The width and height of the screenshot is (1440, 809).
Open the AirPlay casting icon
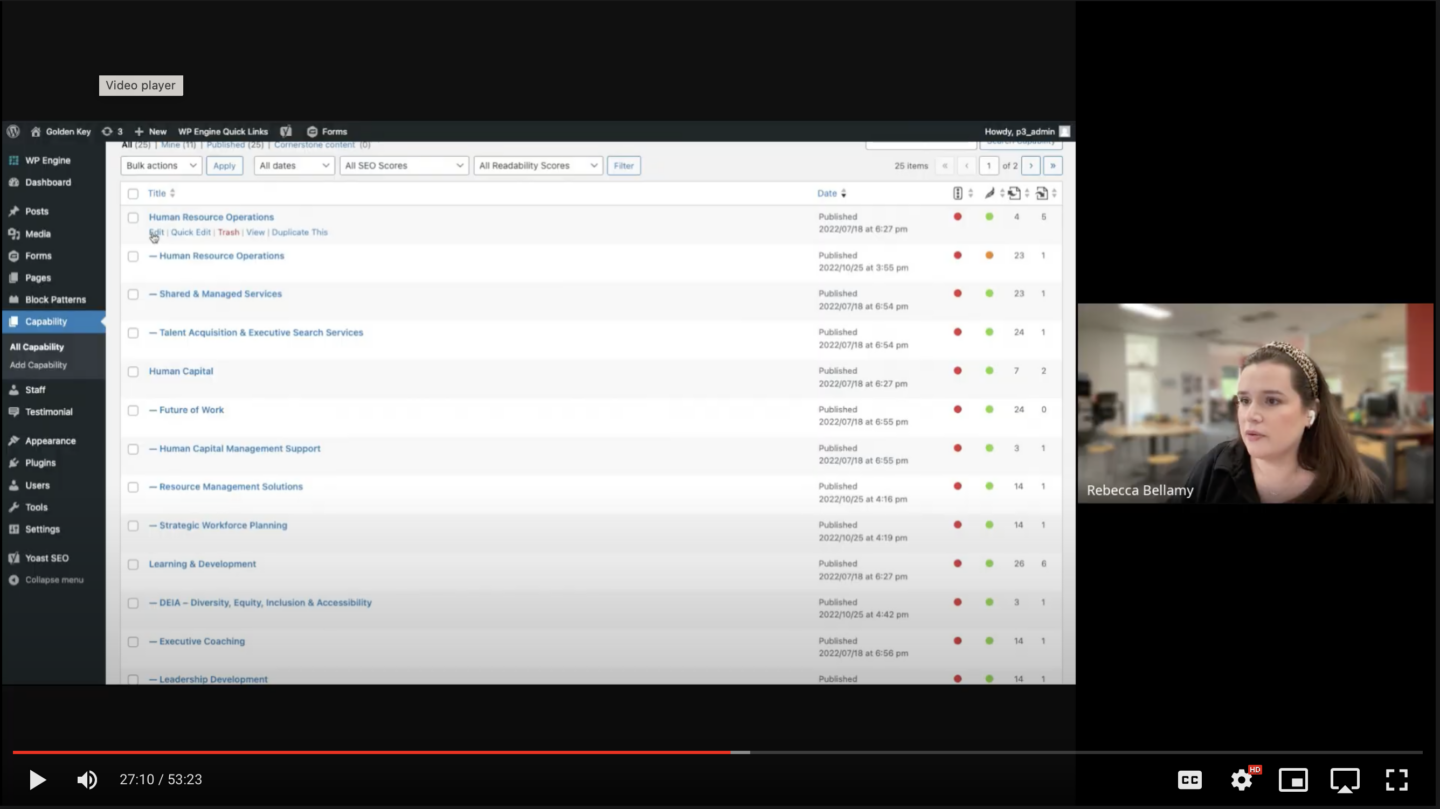point(1345,780)
